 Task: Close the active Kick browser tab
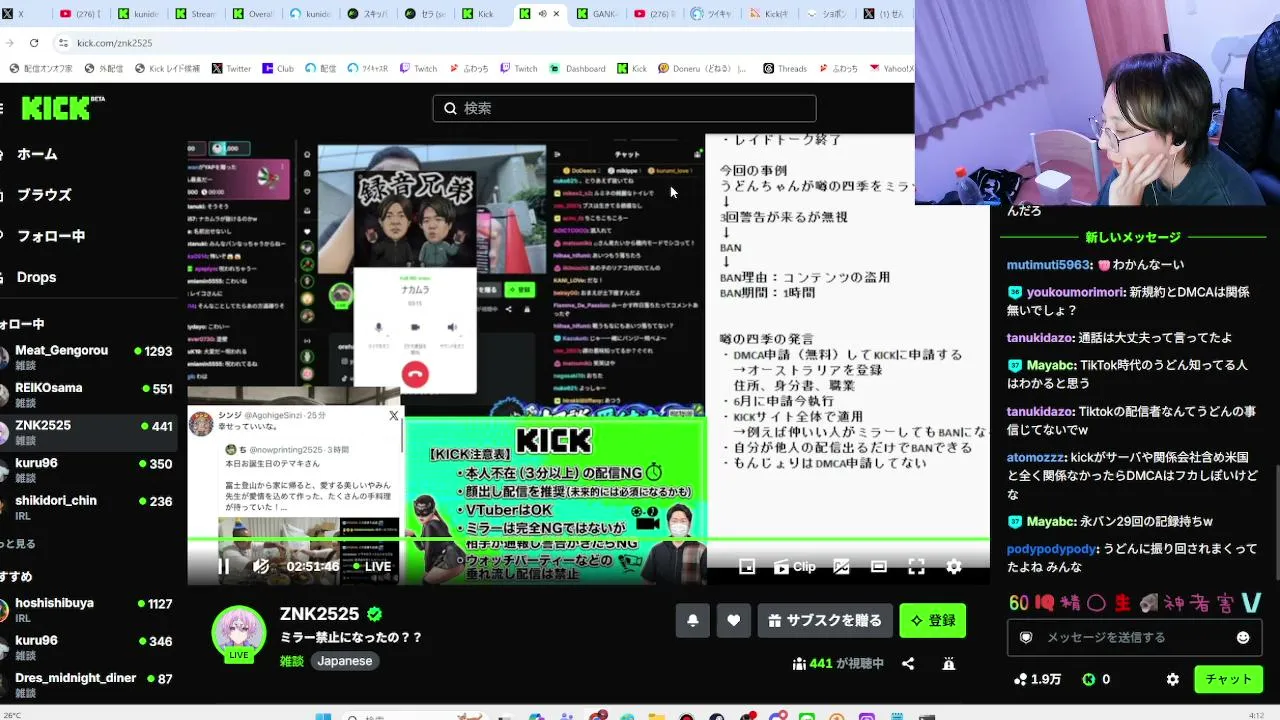tap(556, 14)
